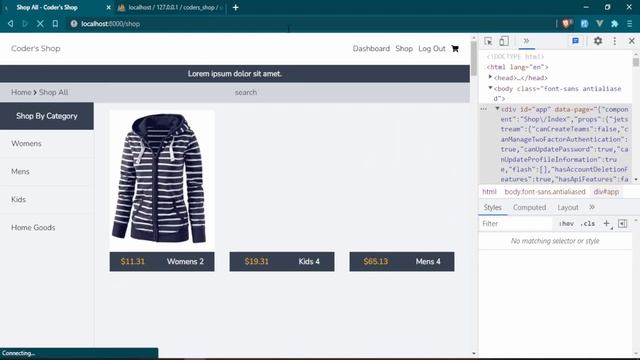Close the DevTools panel
The image size is (640, 360).
coord(631,41)
